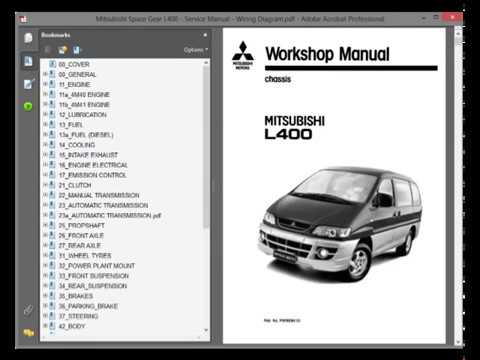Go to the 26_FRONT AXLE bookmark

pyautogui.click(x=81, y=235)
